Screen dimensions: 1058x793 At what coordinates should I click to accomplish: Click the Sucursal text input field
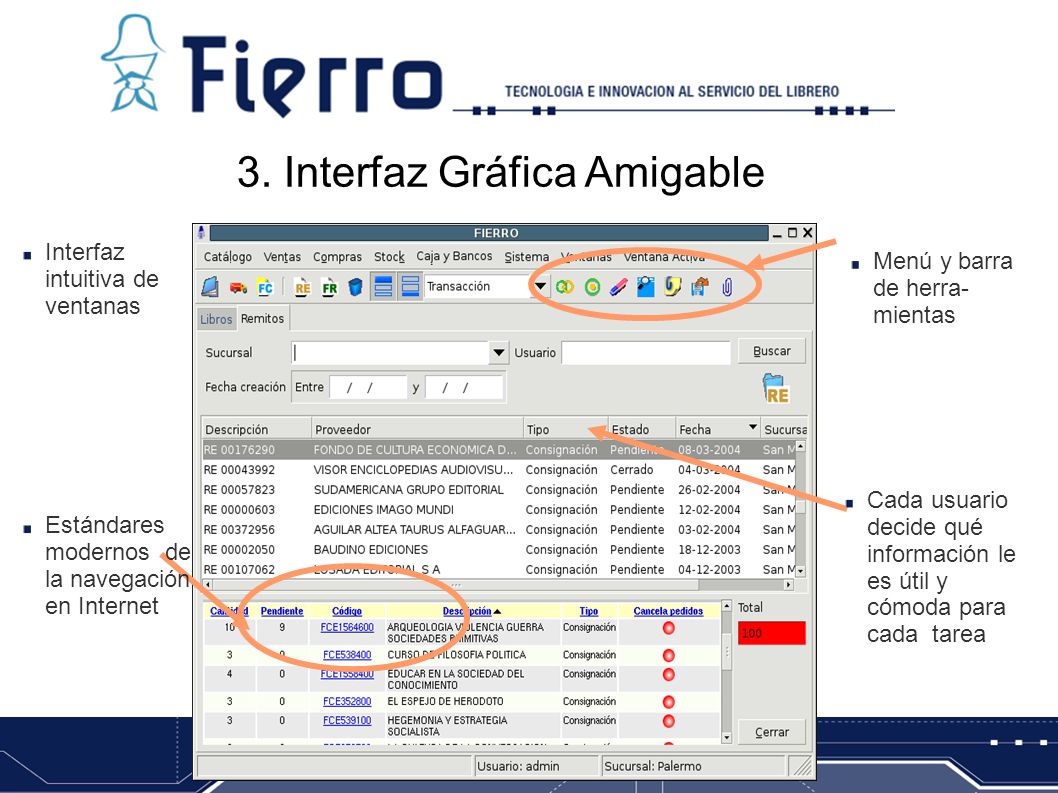tap(391, 352)
